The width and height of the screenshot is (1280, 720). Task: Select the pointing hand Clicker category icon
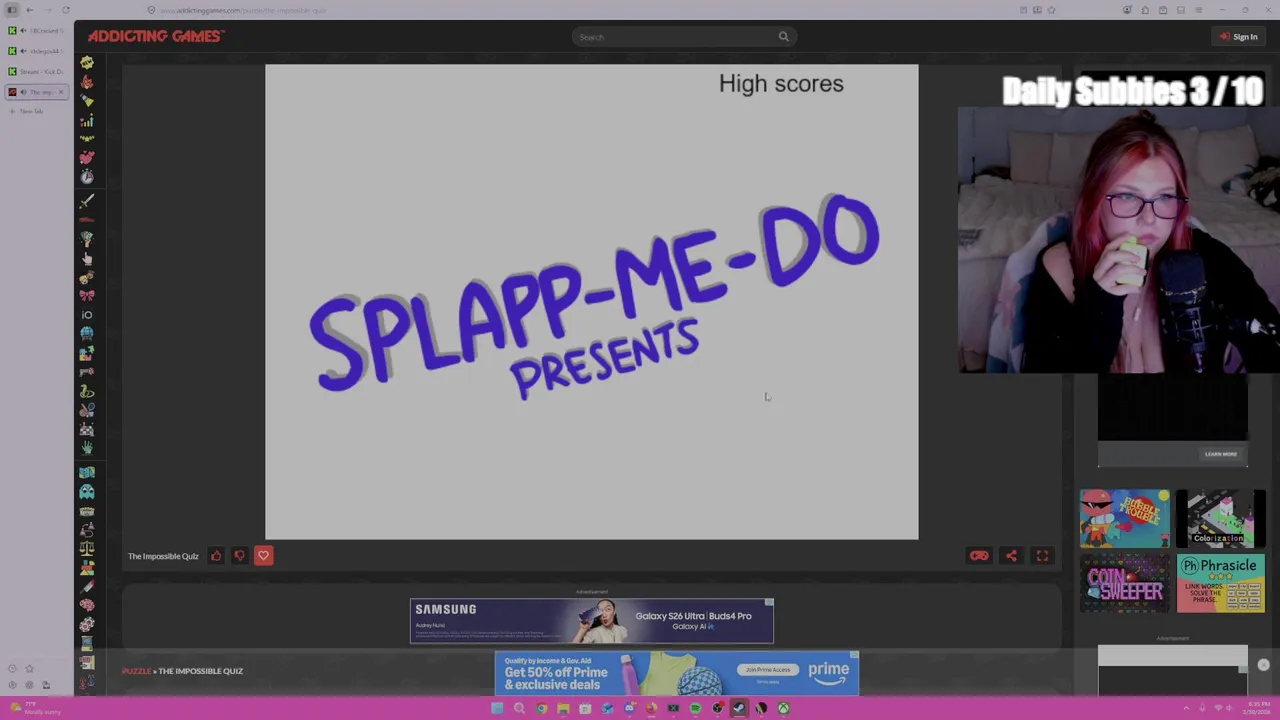pyautogui.click(x=87, y=258)
